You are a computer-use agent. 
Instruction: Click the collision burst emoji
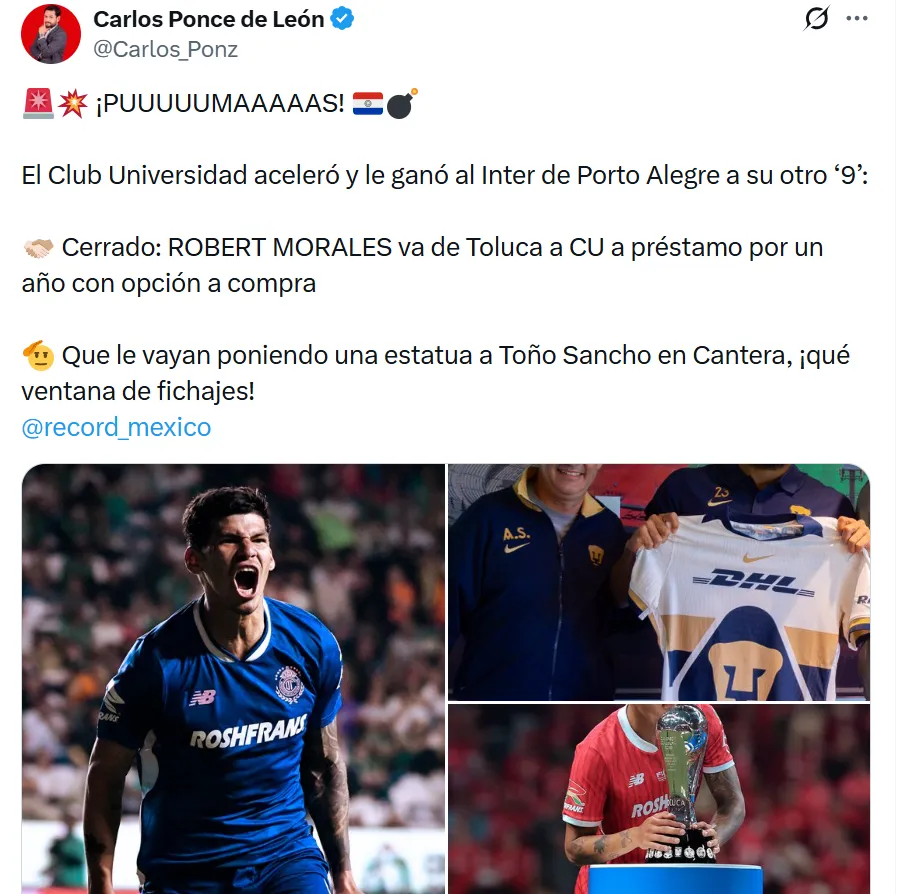(x=72, y=104)
